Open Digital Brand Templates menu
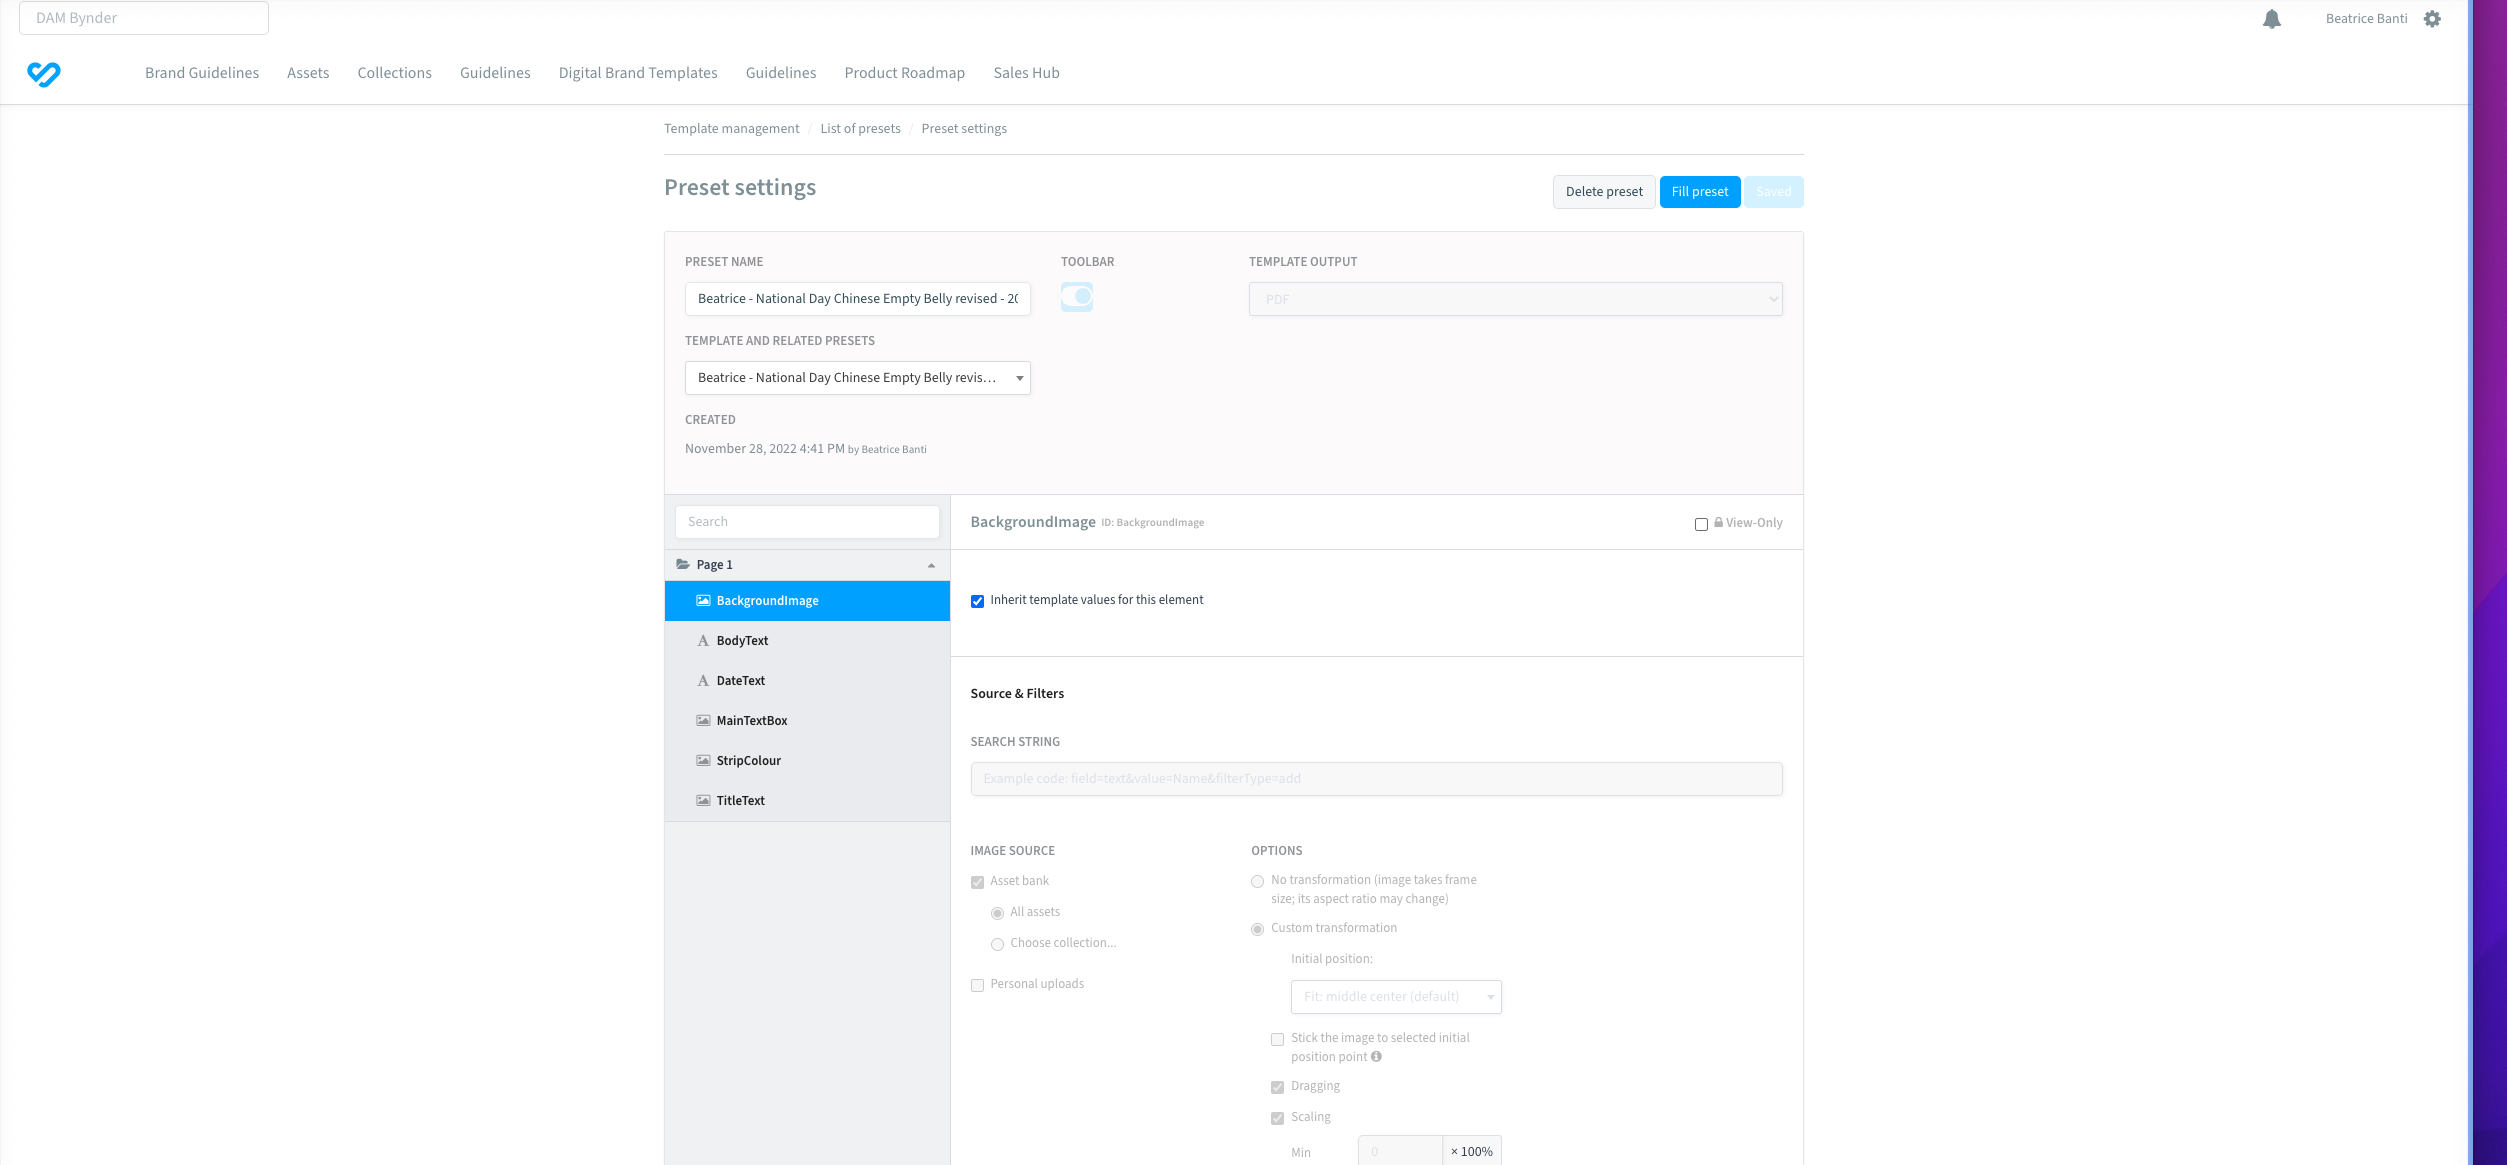 click(638, 73)
